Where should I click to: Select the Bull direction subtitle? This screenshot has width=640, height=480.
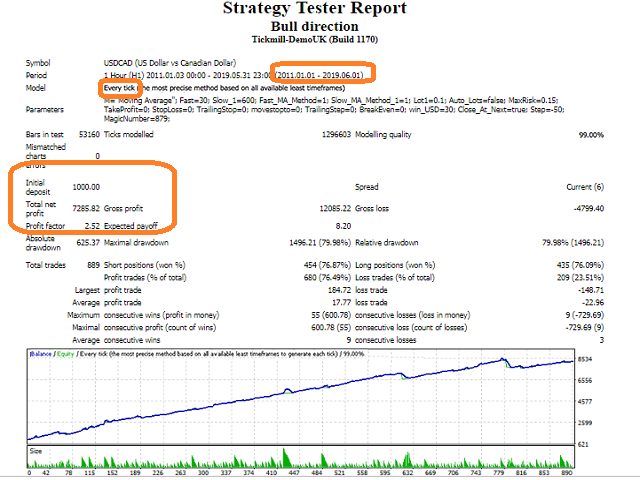tap(315, 27)
